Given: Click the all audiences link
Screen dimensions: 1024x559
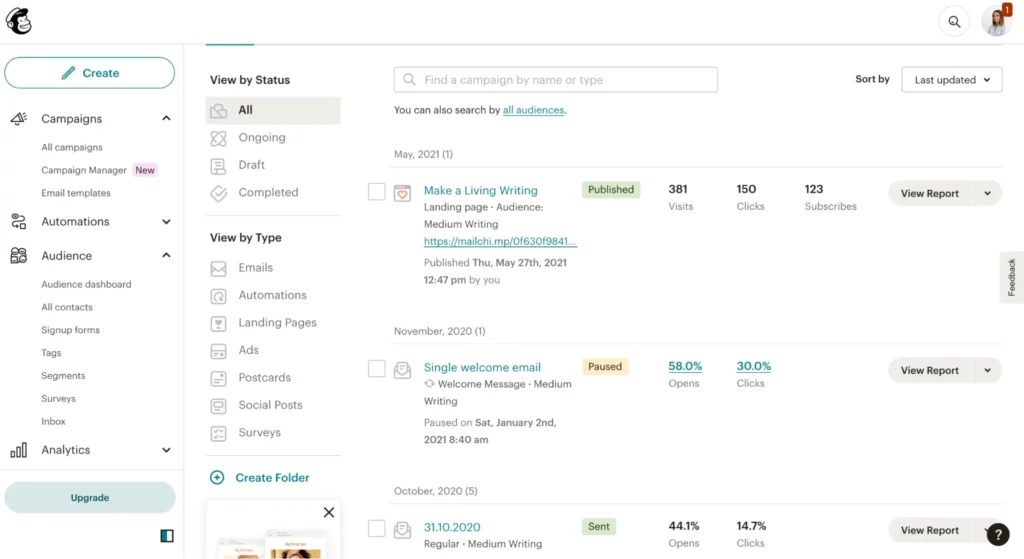Looking at the screenshot, I should [x=533, y=110].
